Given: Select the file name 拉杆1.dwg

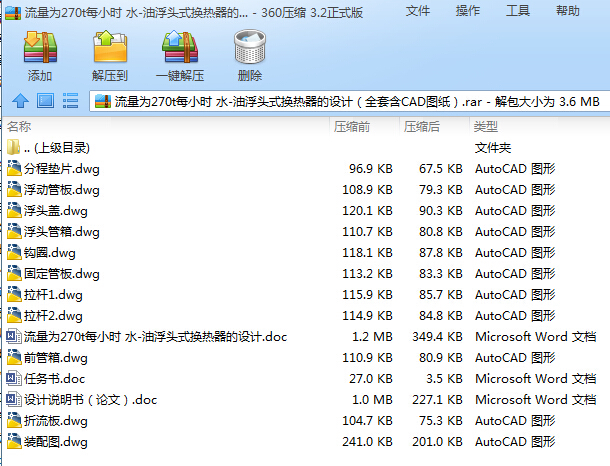Looking at the screenshot, I should tap(53, 295).
